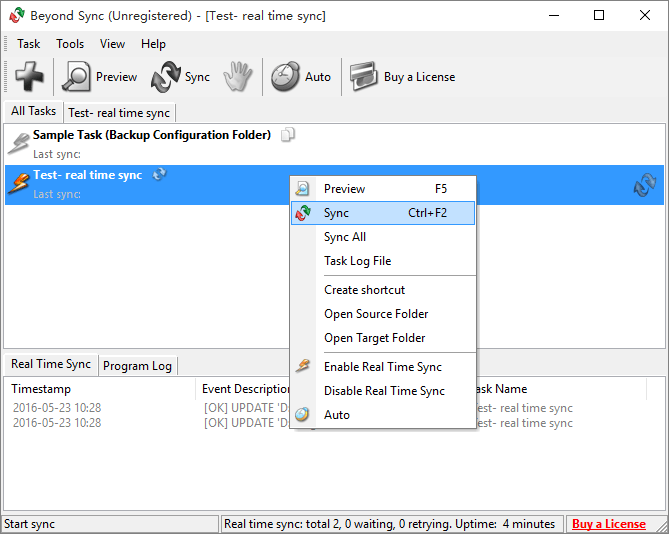Open Task Log File from context menu

357,261
